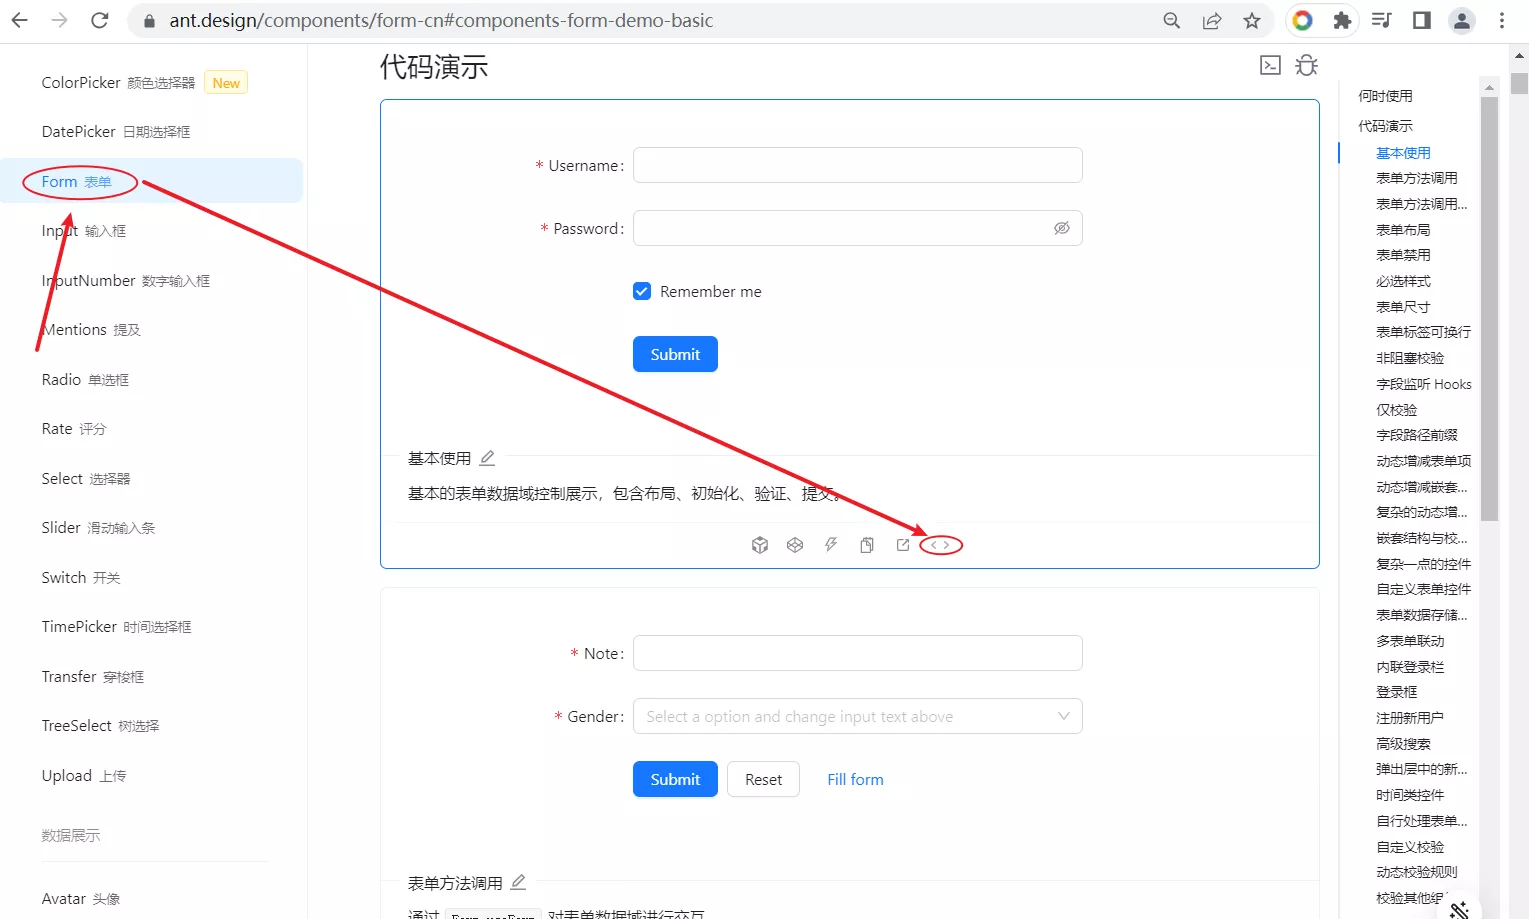Open demo in CodeSandbox icon

point(760,545)
